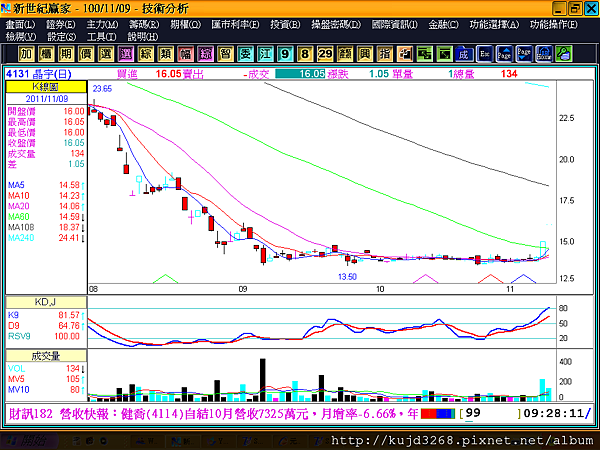Open the 籌碼(R) menu
Viewport: 600px width, 450px height.
144,24
